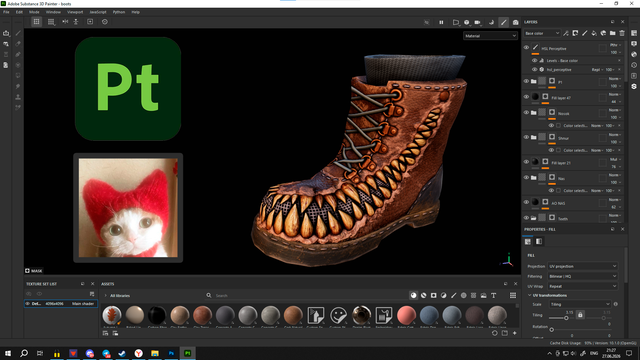Hide the Fill layer 21
The height and width of the screenshot is (360, 640).
[527, 162]
